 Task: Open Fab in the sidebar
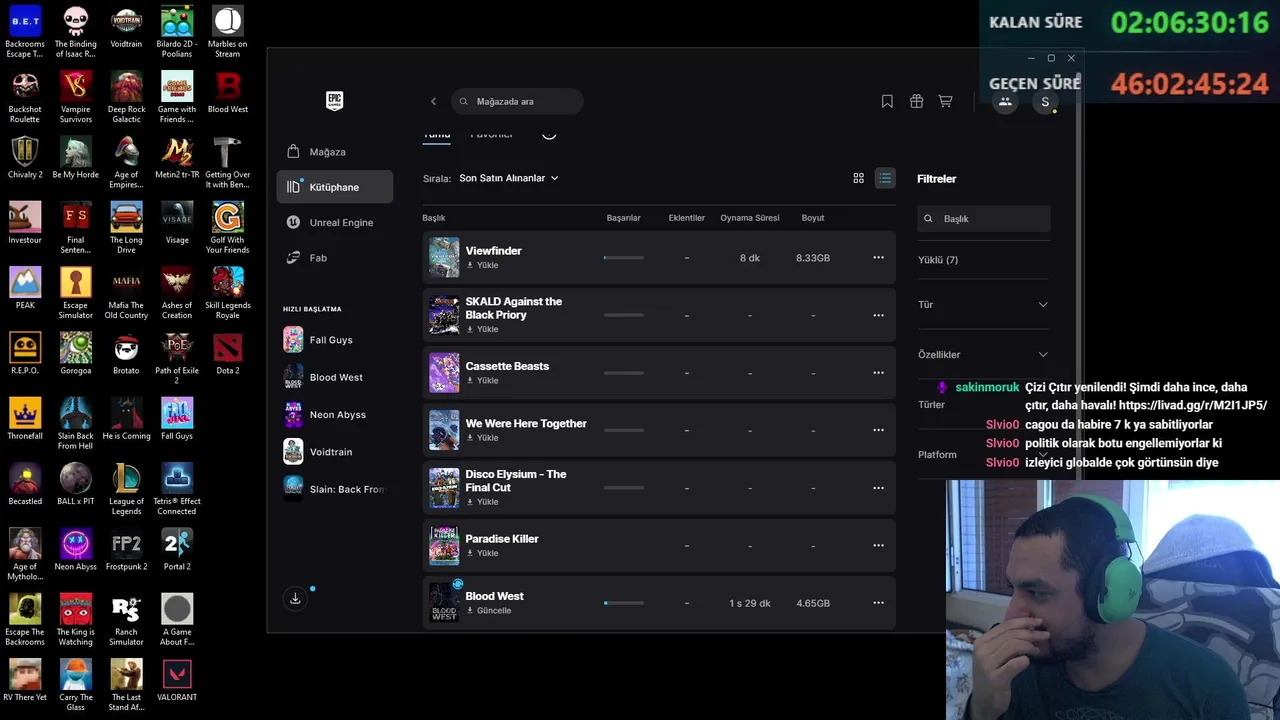coord(335,258)
